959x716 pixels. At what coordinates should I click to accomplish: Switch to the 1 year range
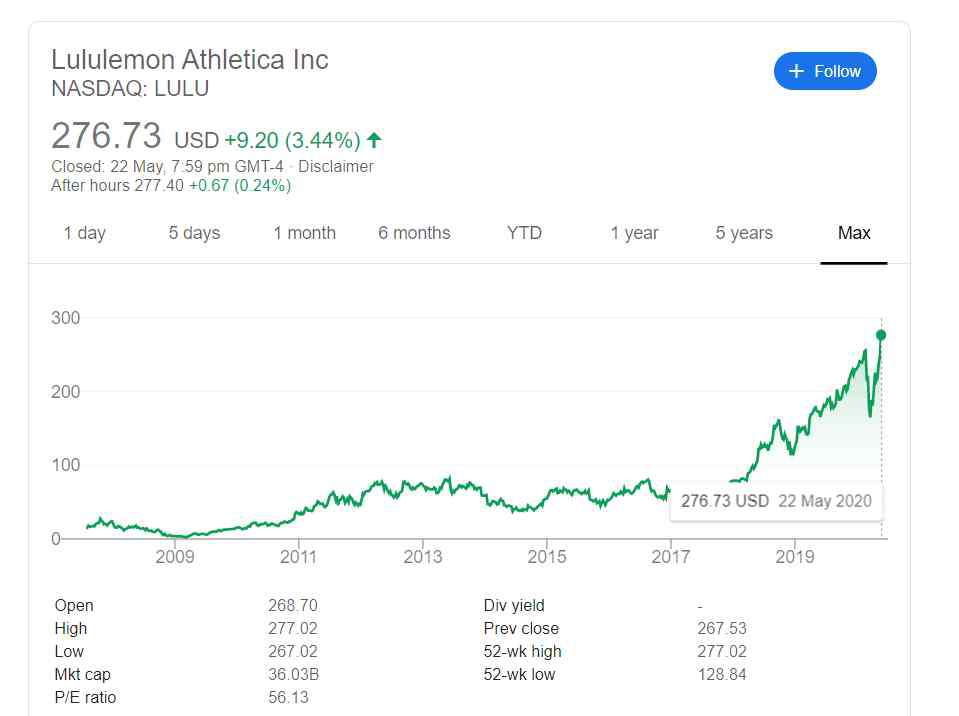[x=634, y=233]
